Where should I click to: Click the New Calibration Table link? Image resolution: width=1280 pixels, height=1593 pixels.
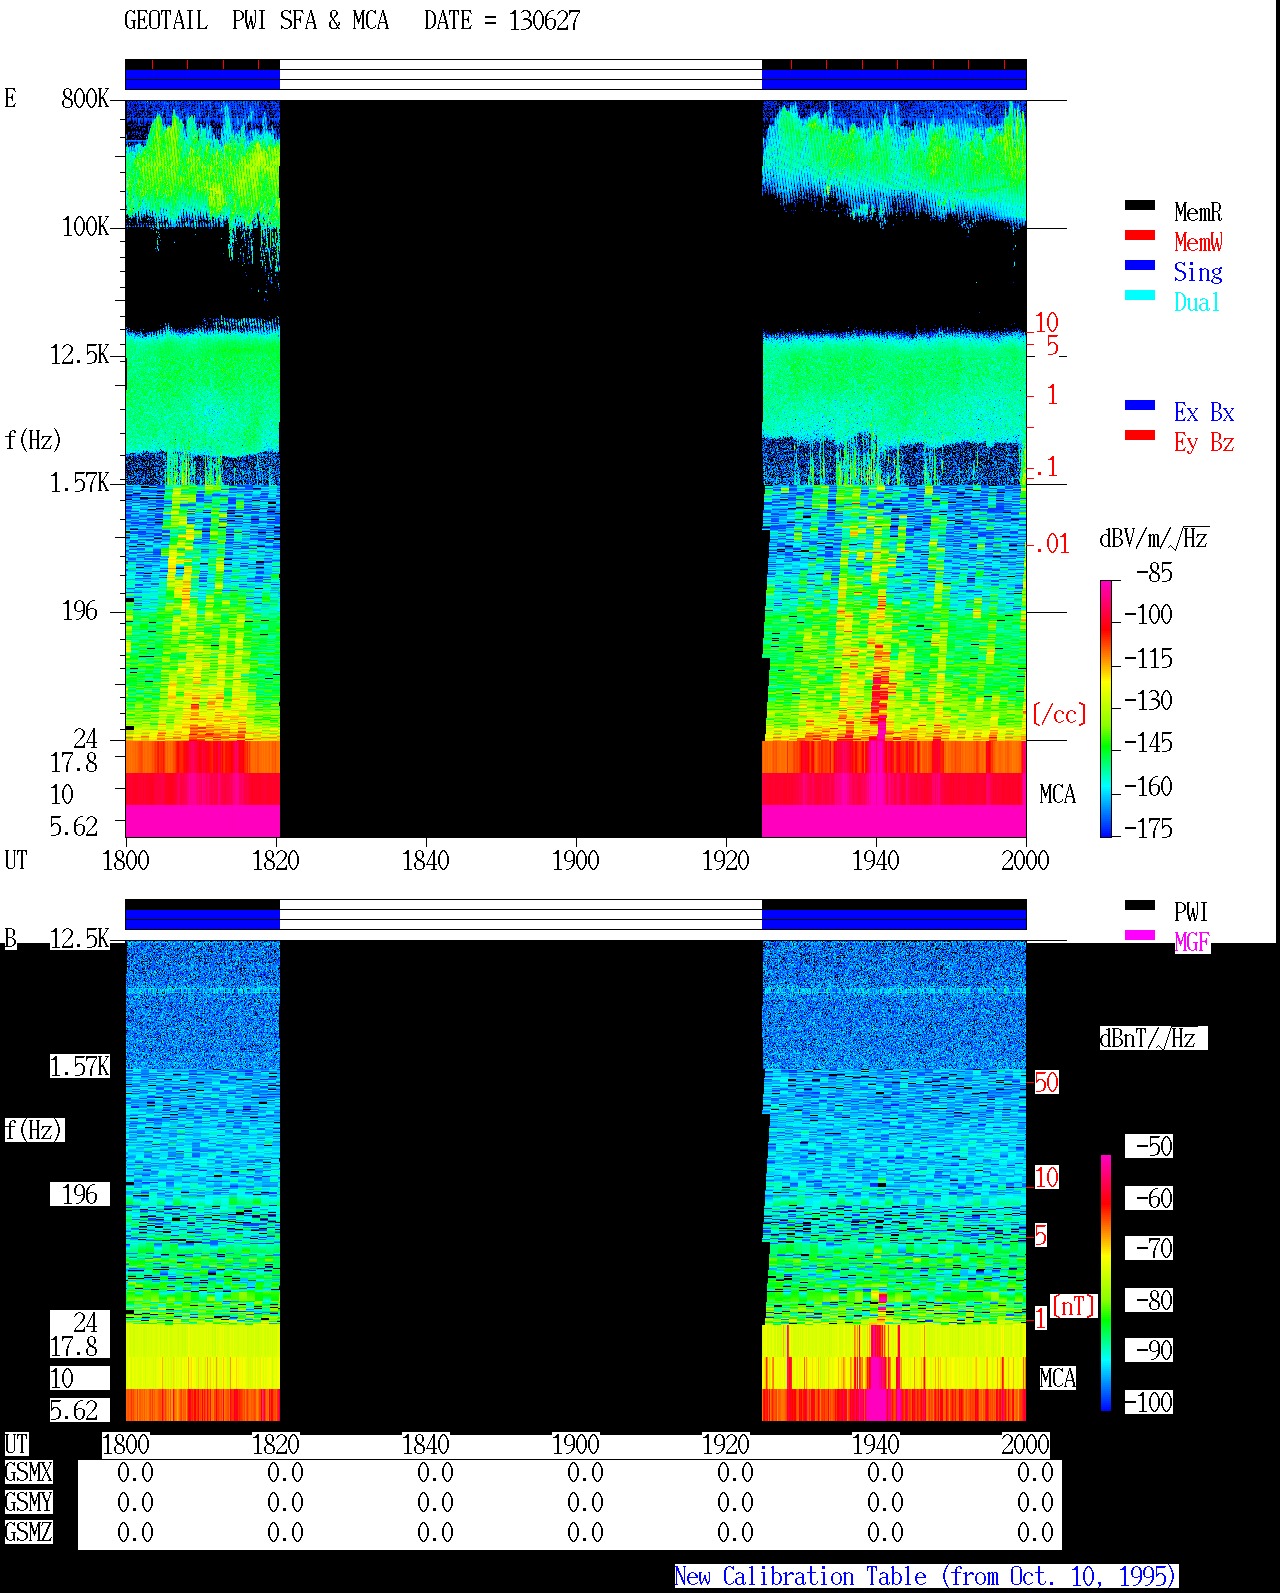pos(925,1577)
